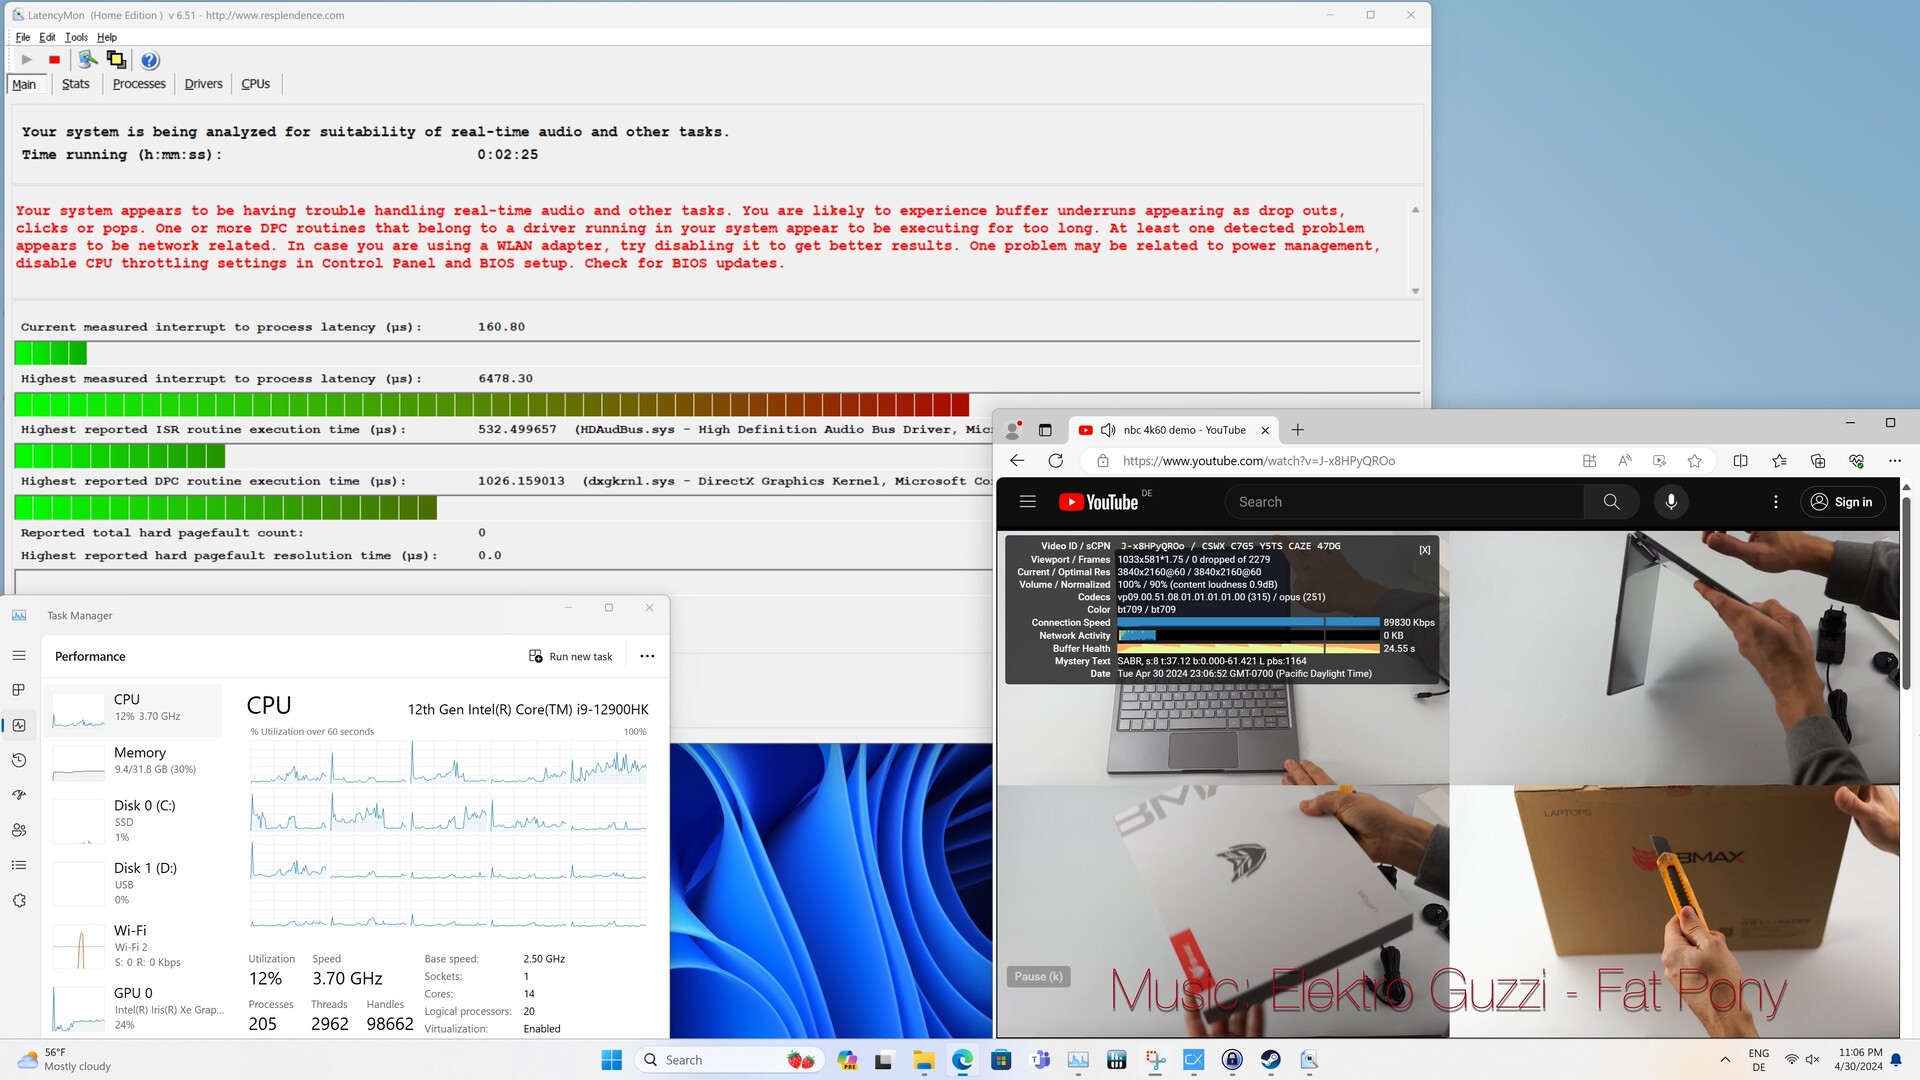Refresh the Edge browser page
The width and height of the screenshot is (1920, 1080).
(1055, 461)
